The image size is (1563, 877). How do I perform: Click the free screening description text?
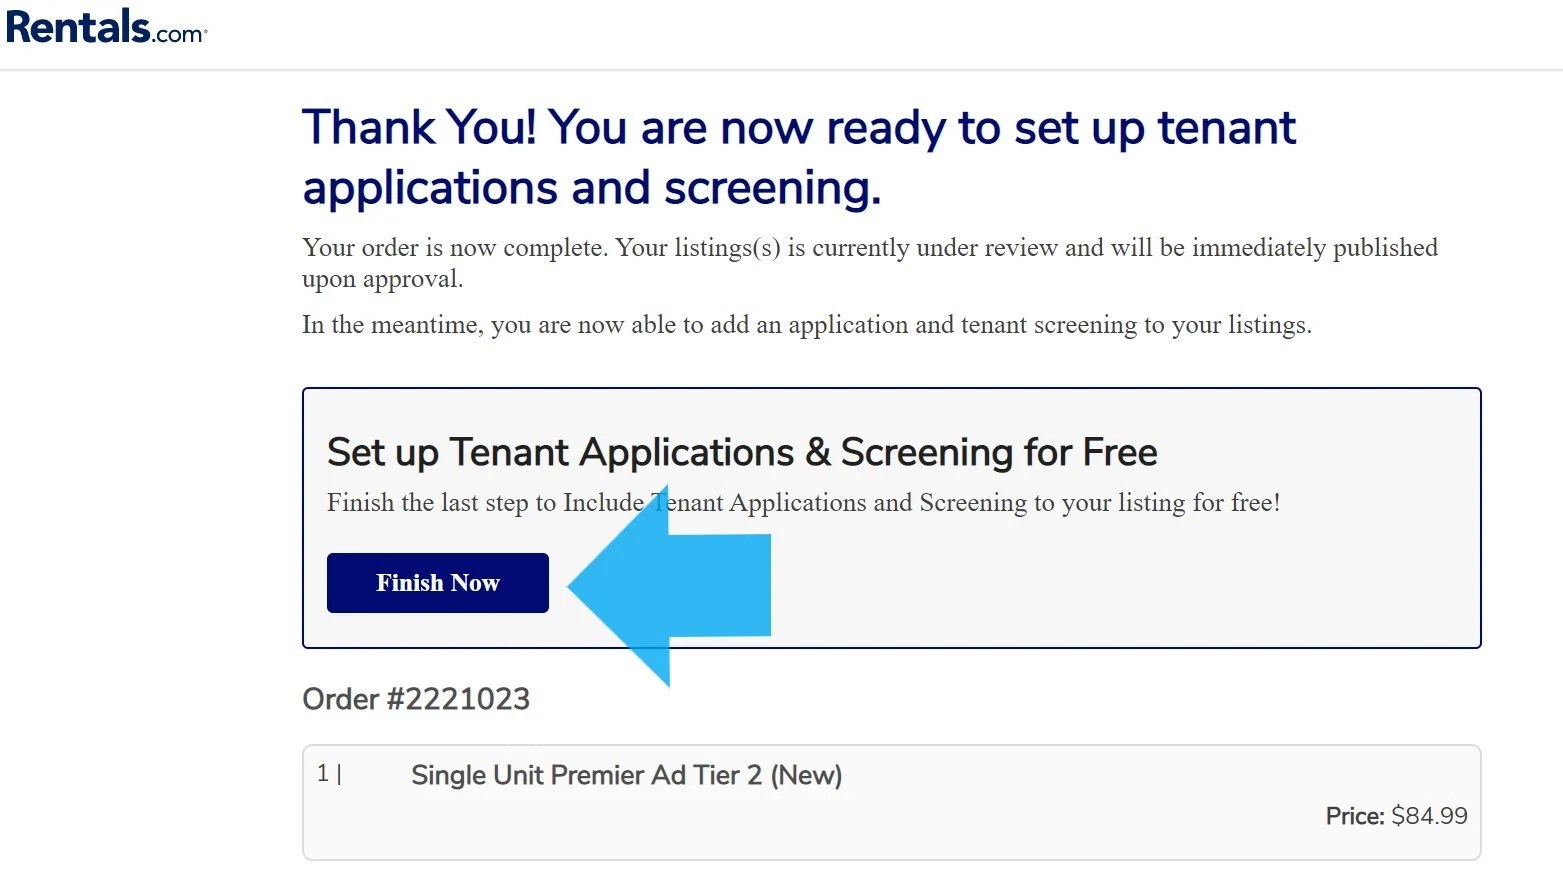pyautogui.click(x=803, y=502)
